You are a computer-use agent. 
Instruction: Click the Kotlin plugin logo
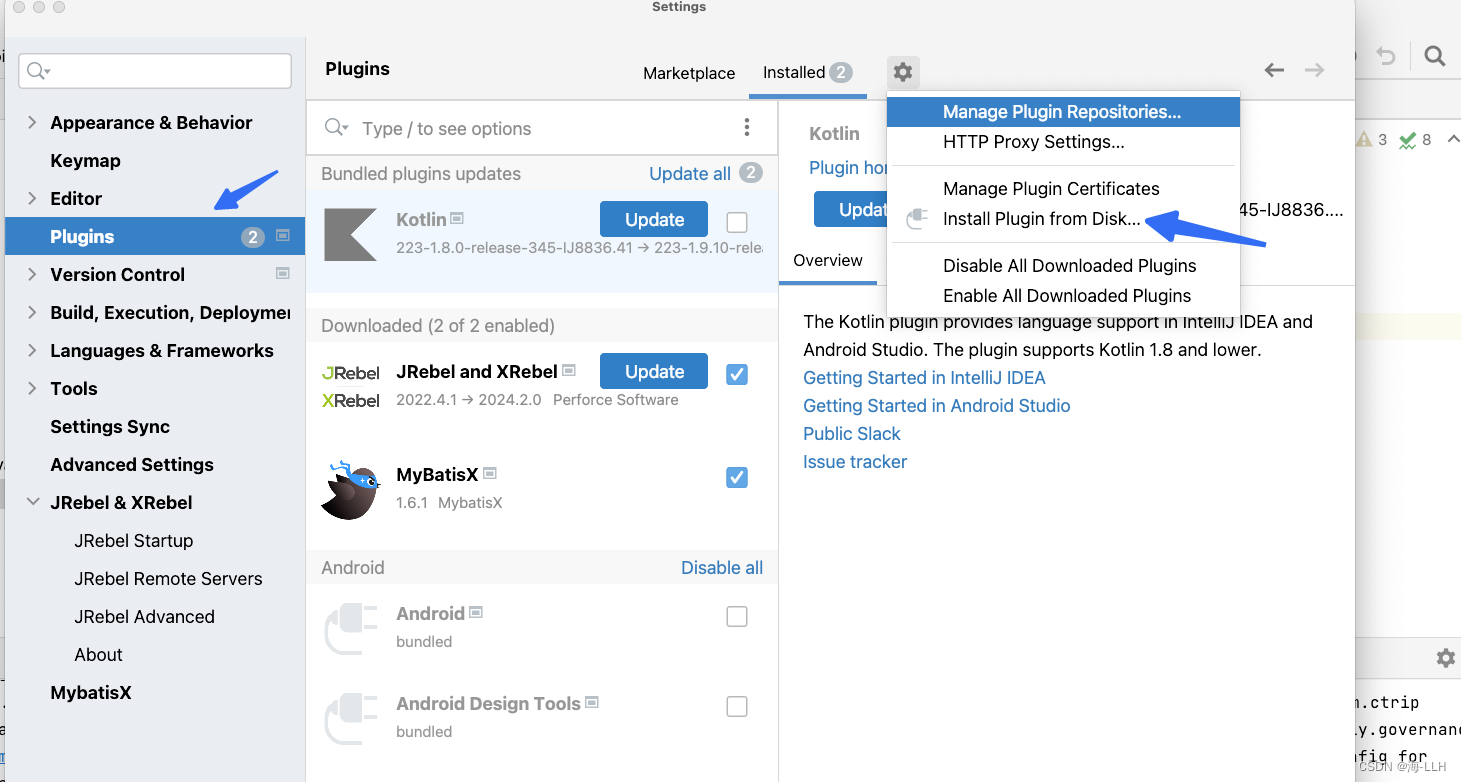click(x=350, y=234)
